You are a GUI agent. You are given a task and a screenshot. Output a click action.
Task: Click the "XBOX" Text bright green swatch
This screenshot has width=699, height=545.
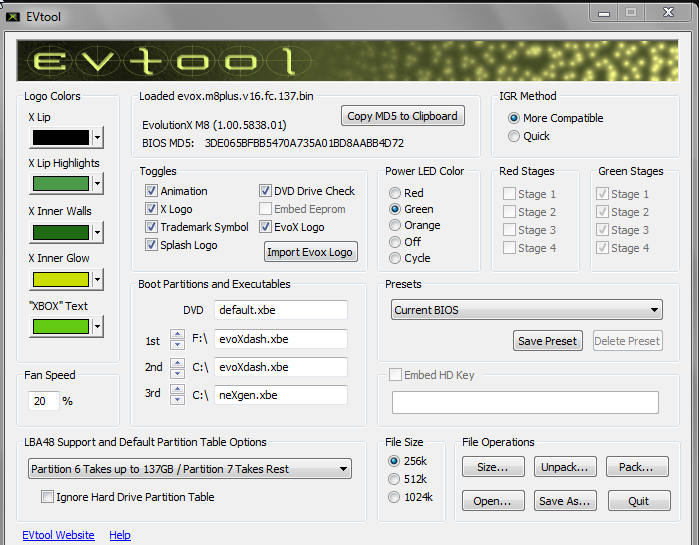(61, 327)
